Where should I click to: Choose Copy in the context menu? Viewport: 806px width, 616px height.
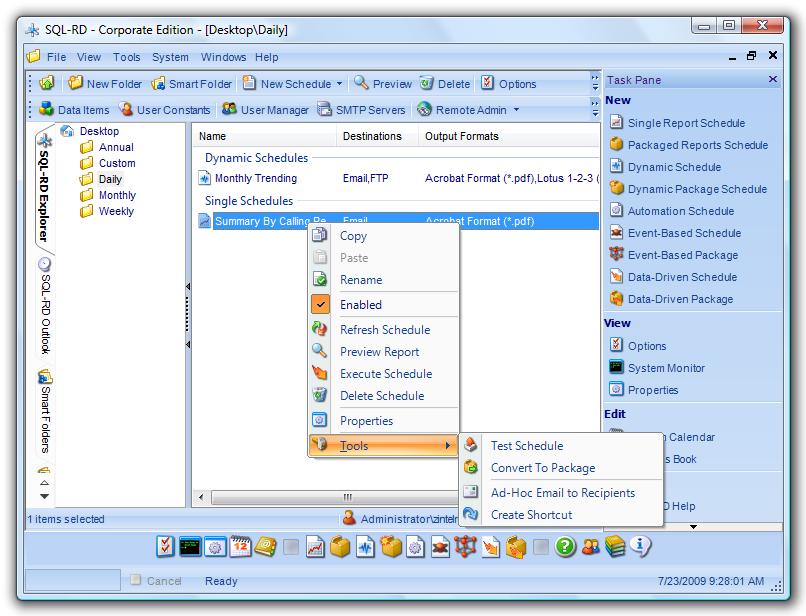coord(384,236)
